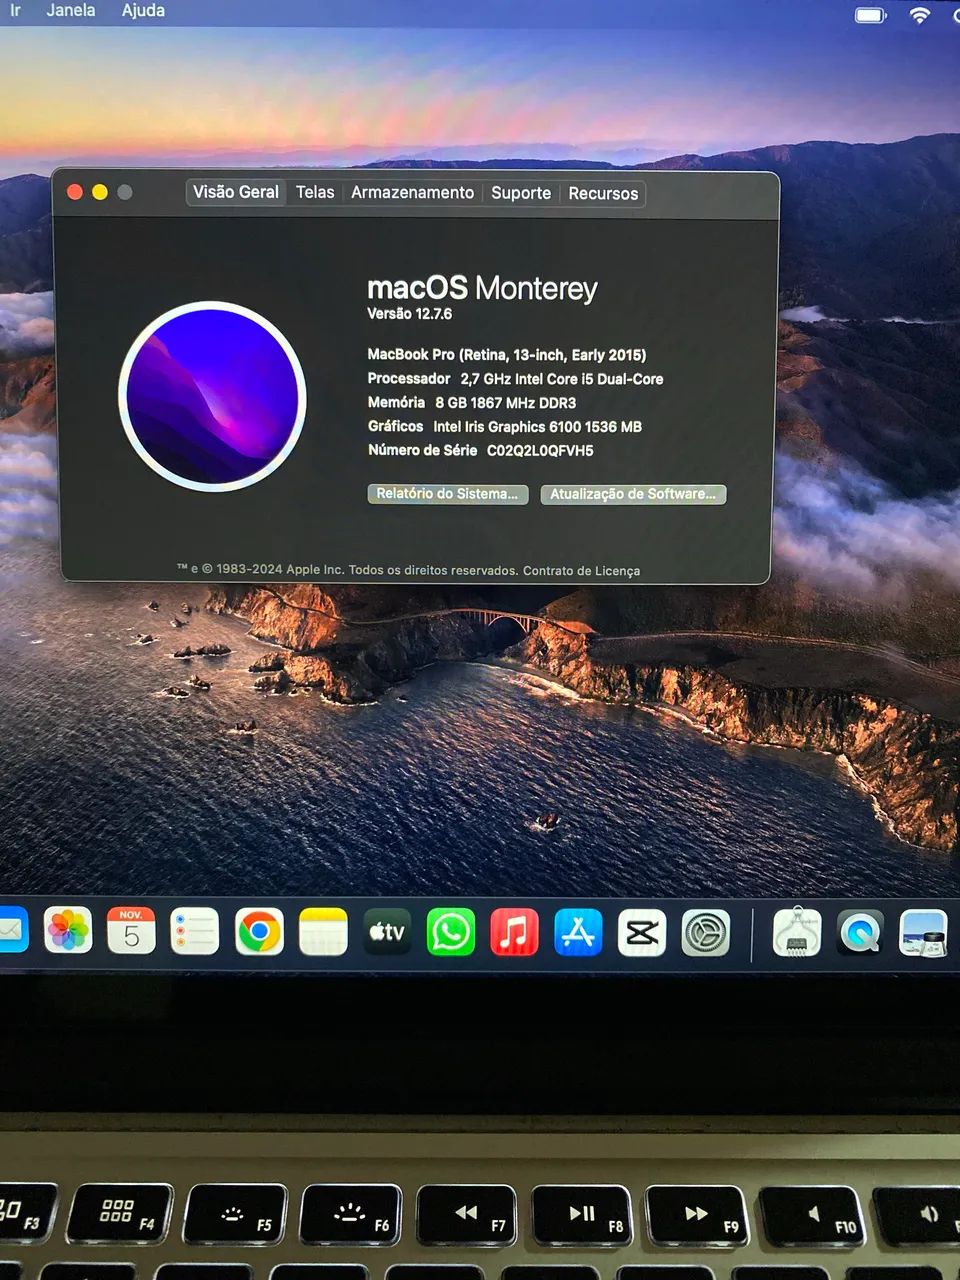
Task: Open WhatsApp from the Dock
Action: tap(451, 932)
